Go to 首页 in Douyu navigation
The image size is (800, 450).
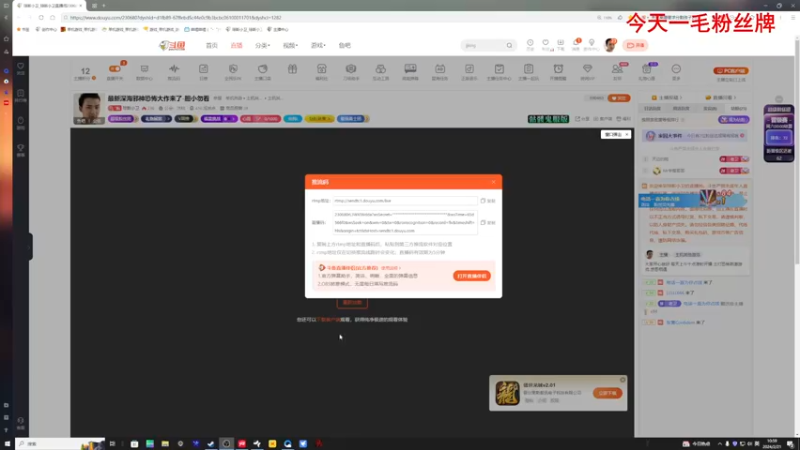coord(212,45)
